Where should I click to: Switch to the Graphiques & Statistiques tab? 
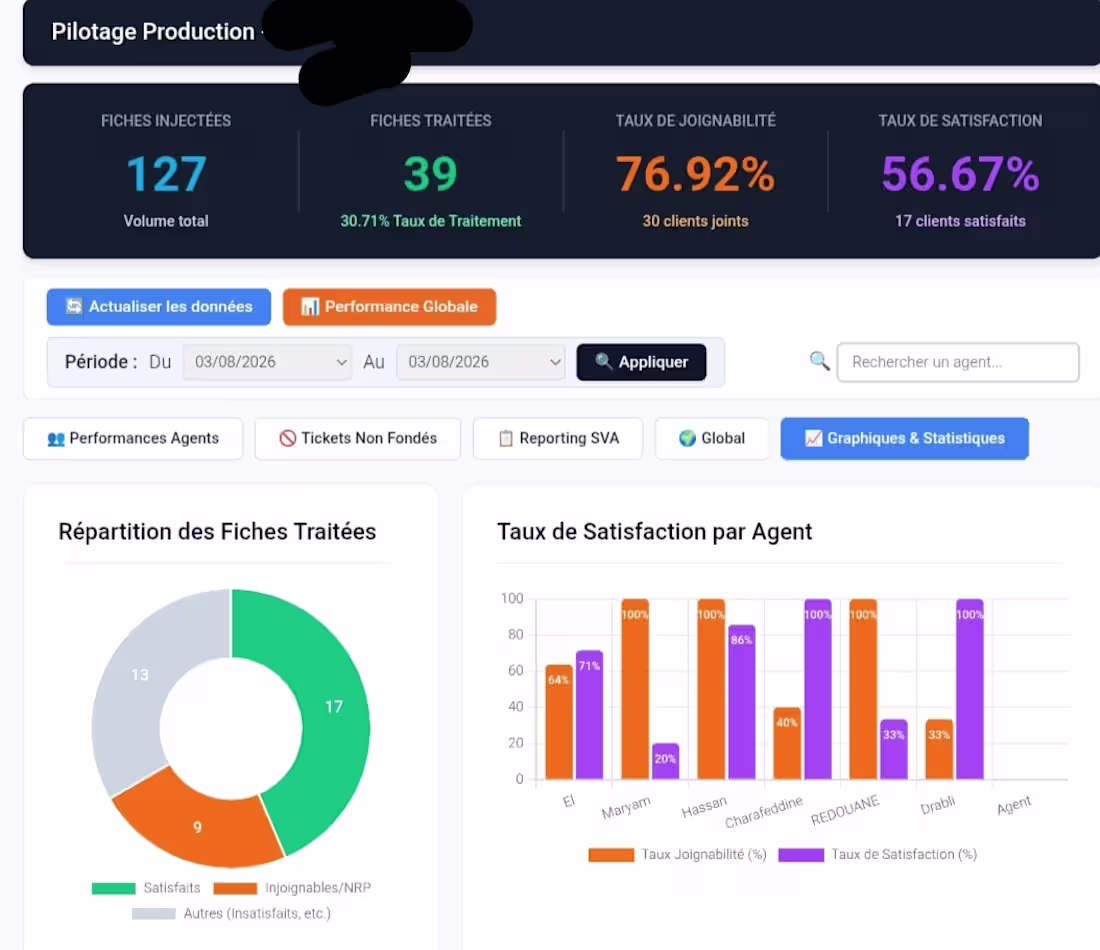(x=904, y=439)
